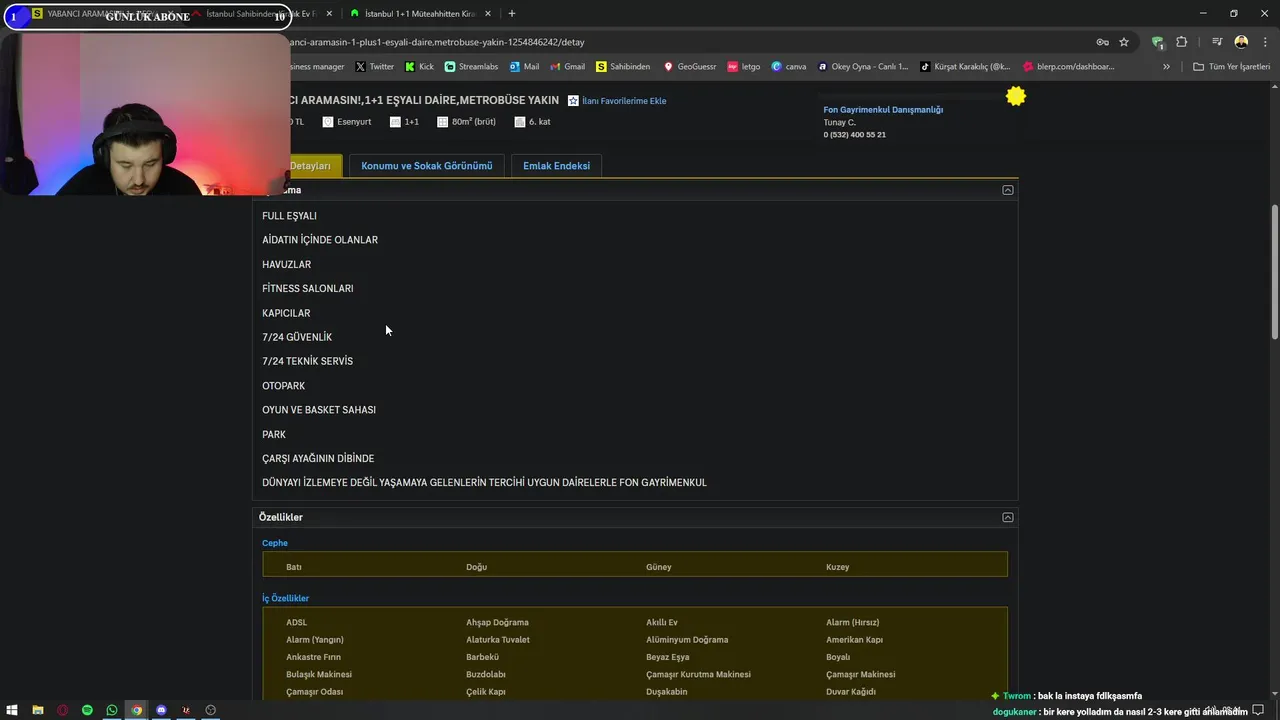Open Chrome profile avatar

(x=1241, y=42)
